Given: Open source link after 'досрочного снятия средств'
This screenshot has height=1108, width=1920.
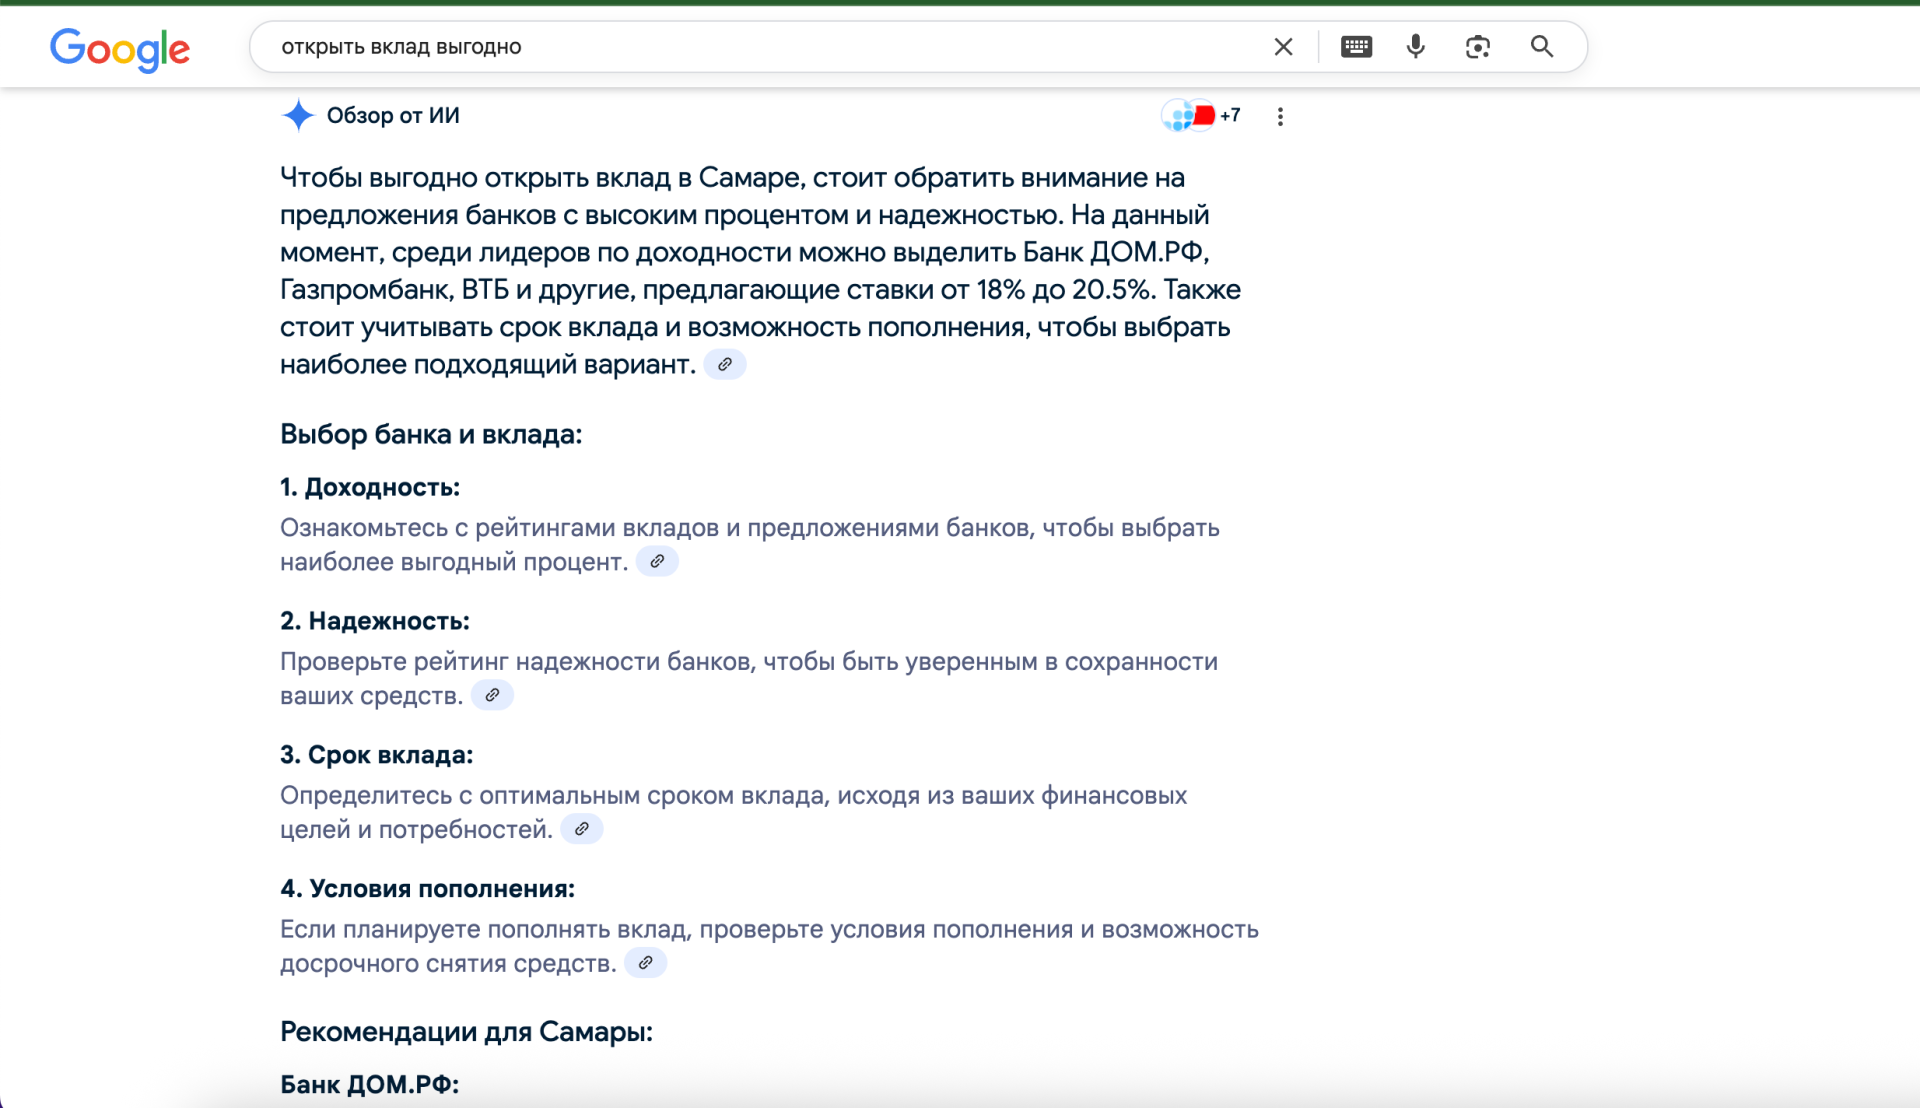Looking at the screenshot, I should [x=646, y=964].
